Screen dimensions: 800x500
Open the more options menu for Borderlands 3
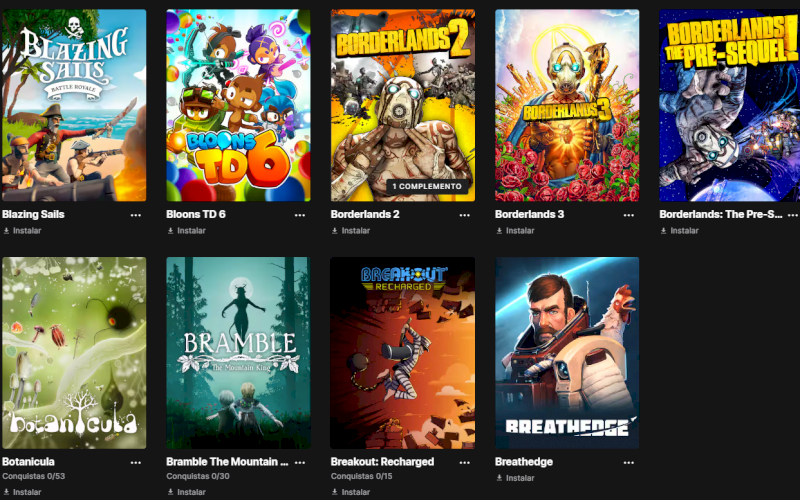[x=629, y=215]
